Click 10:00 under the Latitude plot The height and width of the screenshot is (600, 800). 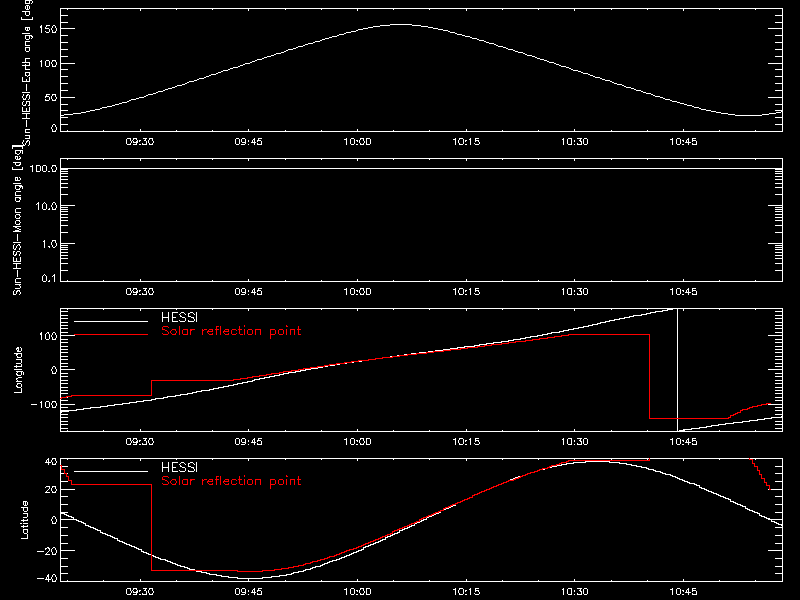[x=357, y=592]
